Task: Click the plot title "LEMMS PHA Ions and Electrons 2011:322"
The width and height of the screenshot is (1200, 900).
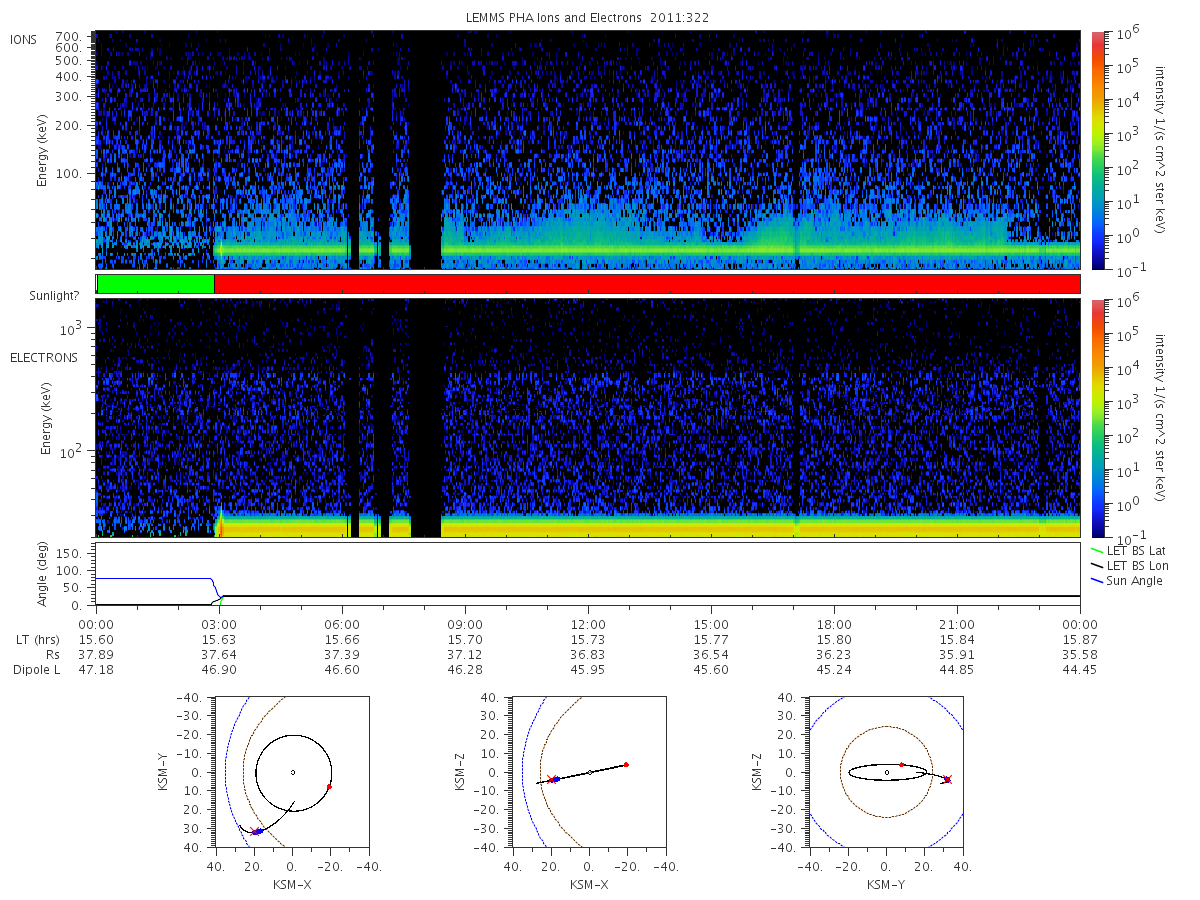Action: (x=588, y=18)
